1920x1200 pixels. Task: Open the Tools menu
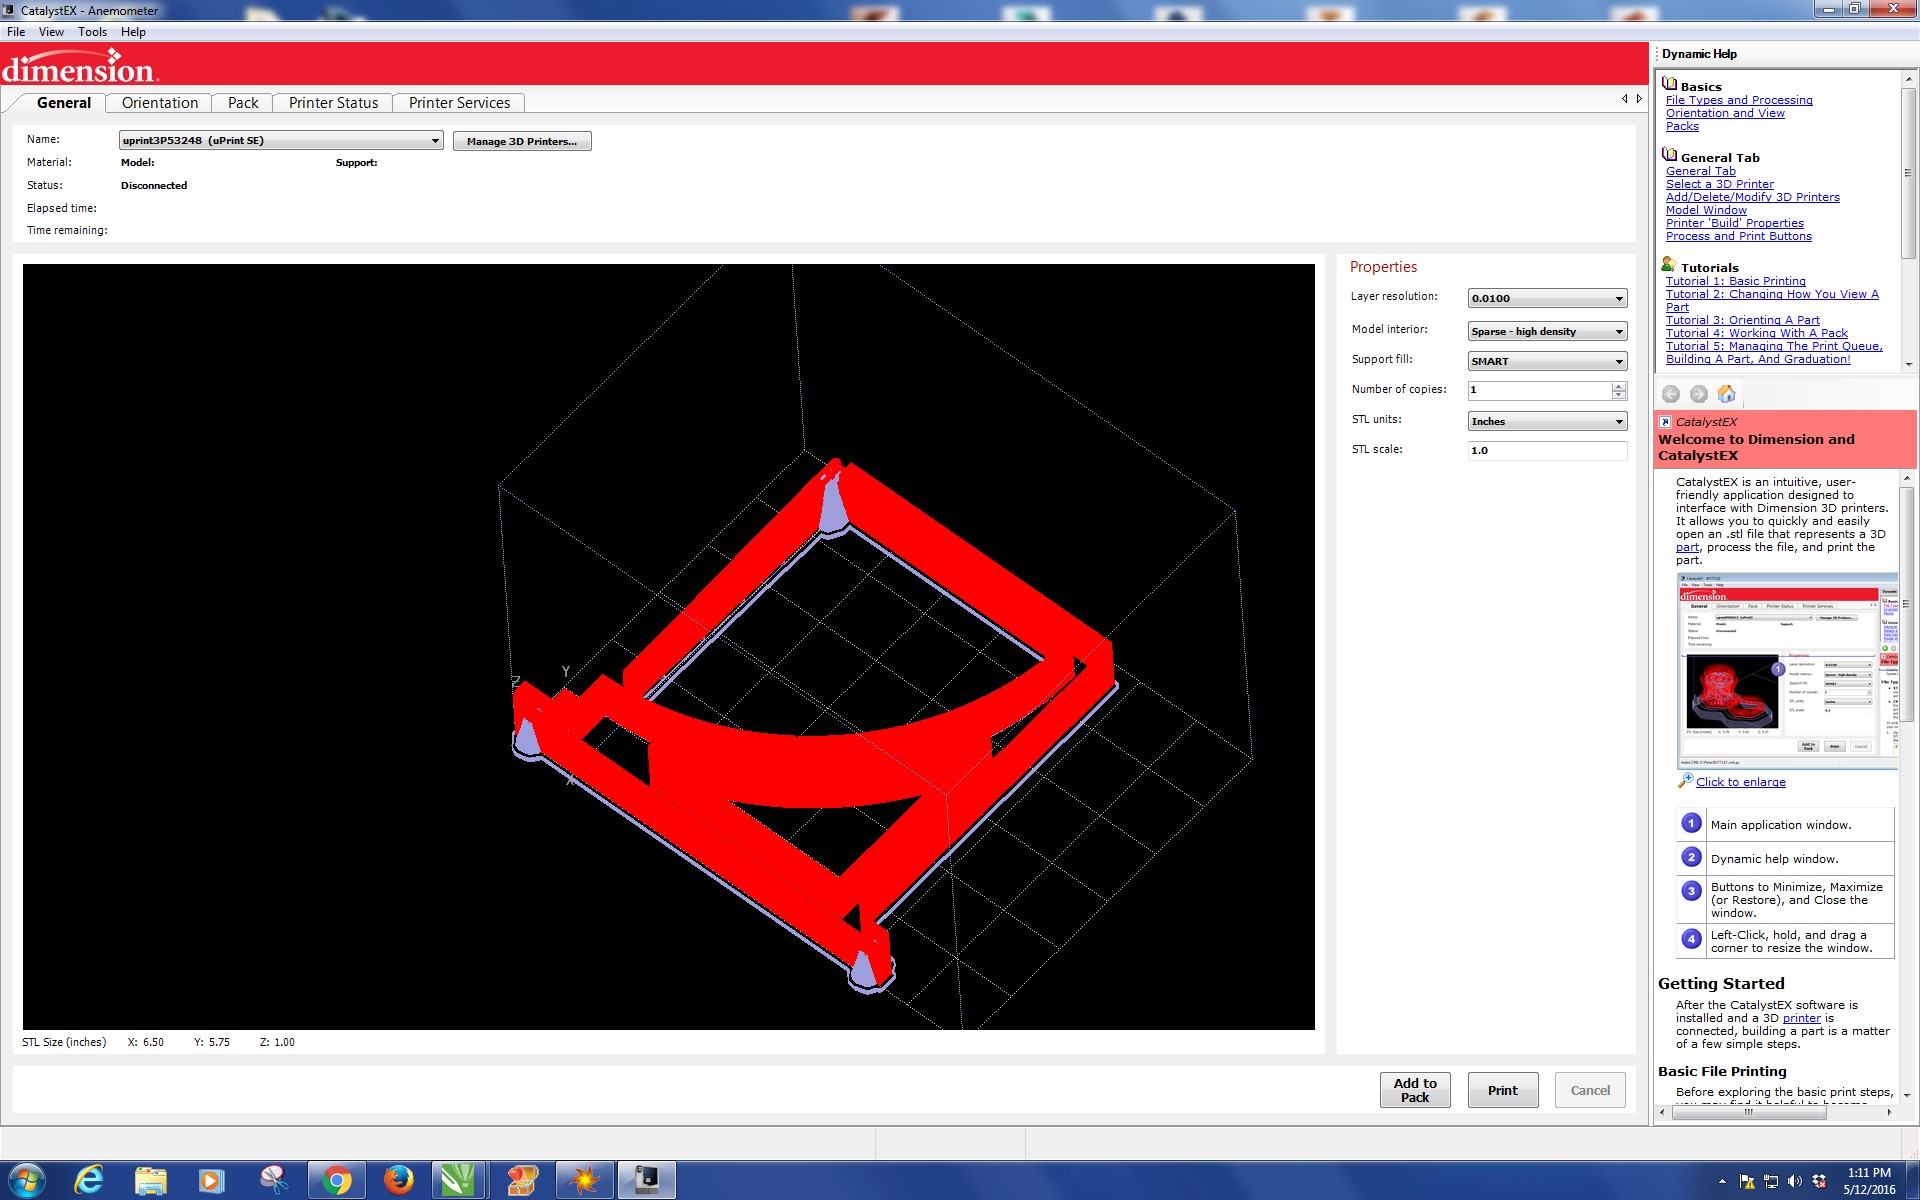92,32
